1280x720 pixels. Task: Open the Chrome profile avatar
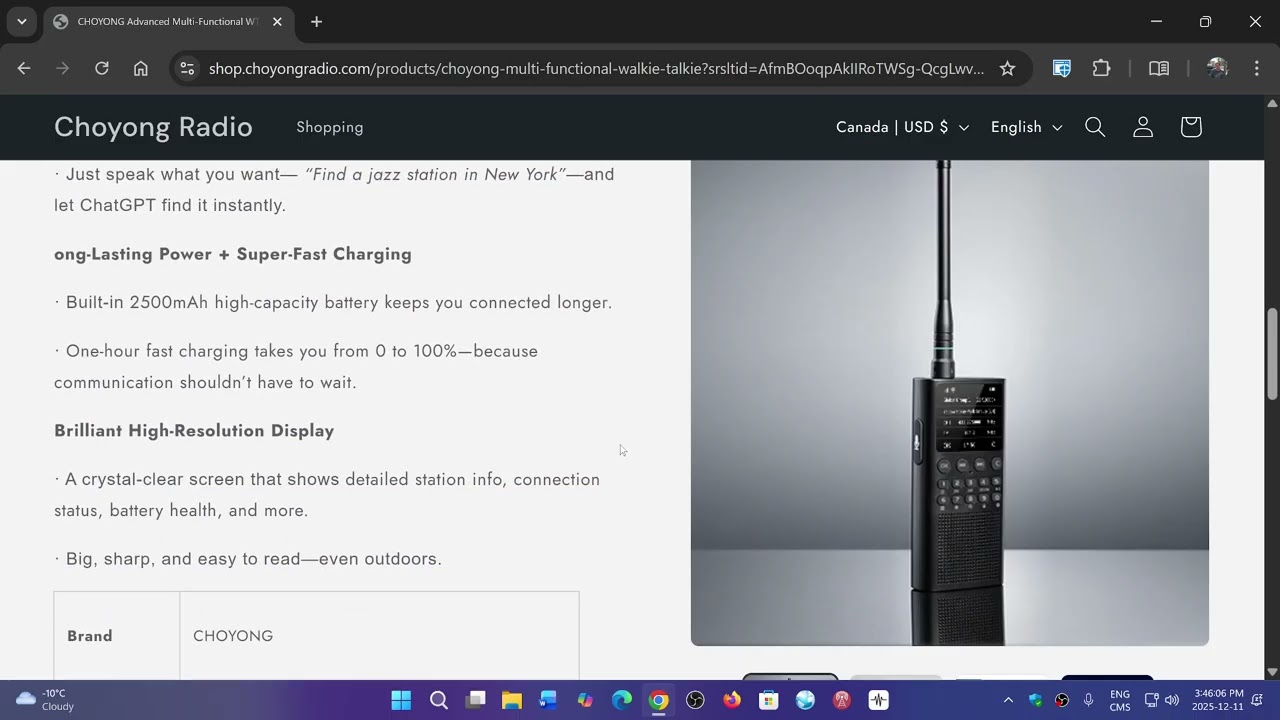(x=1217, y=68)
